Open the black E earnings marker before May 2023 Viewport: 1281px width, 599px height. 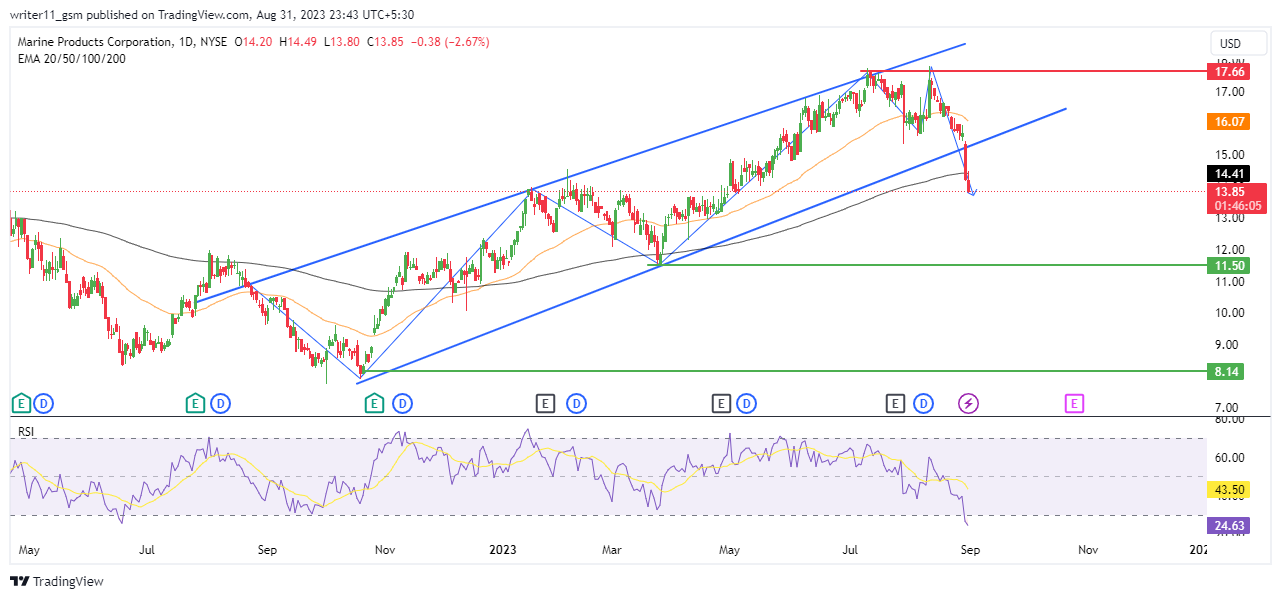[x=721, y=404]
